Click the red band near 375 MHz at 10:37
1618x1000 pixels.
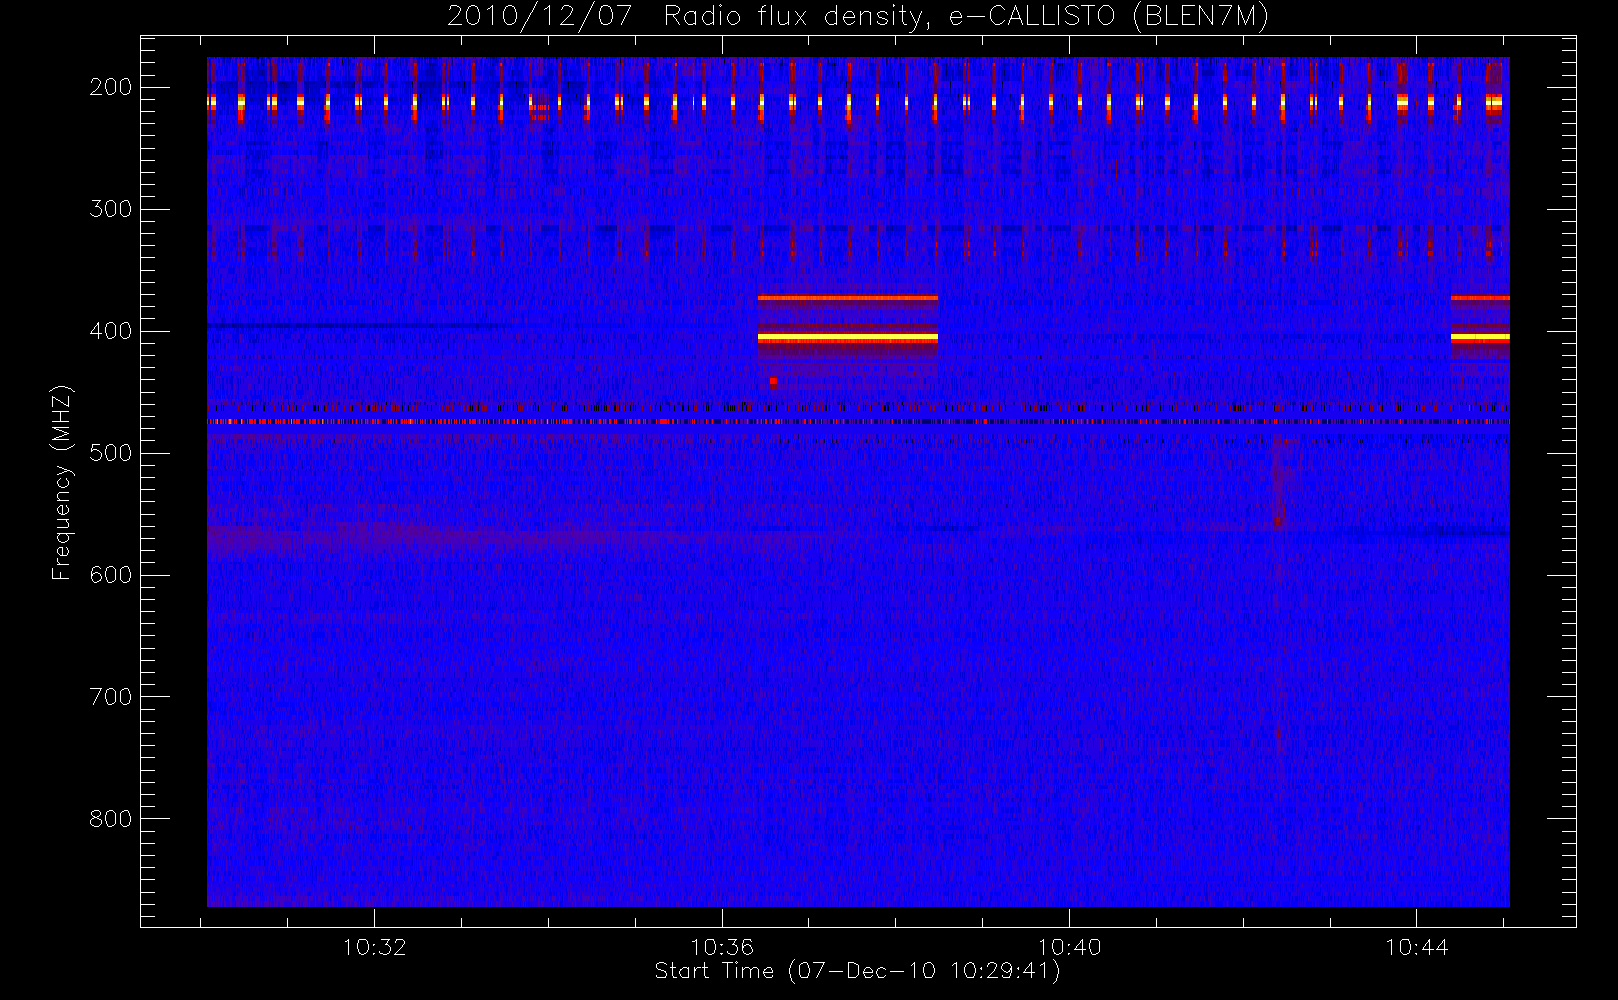(848, 298)
